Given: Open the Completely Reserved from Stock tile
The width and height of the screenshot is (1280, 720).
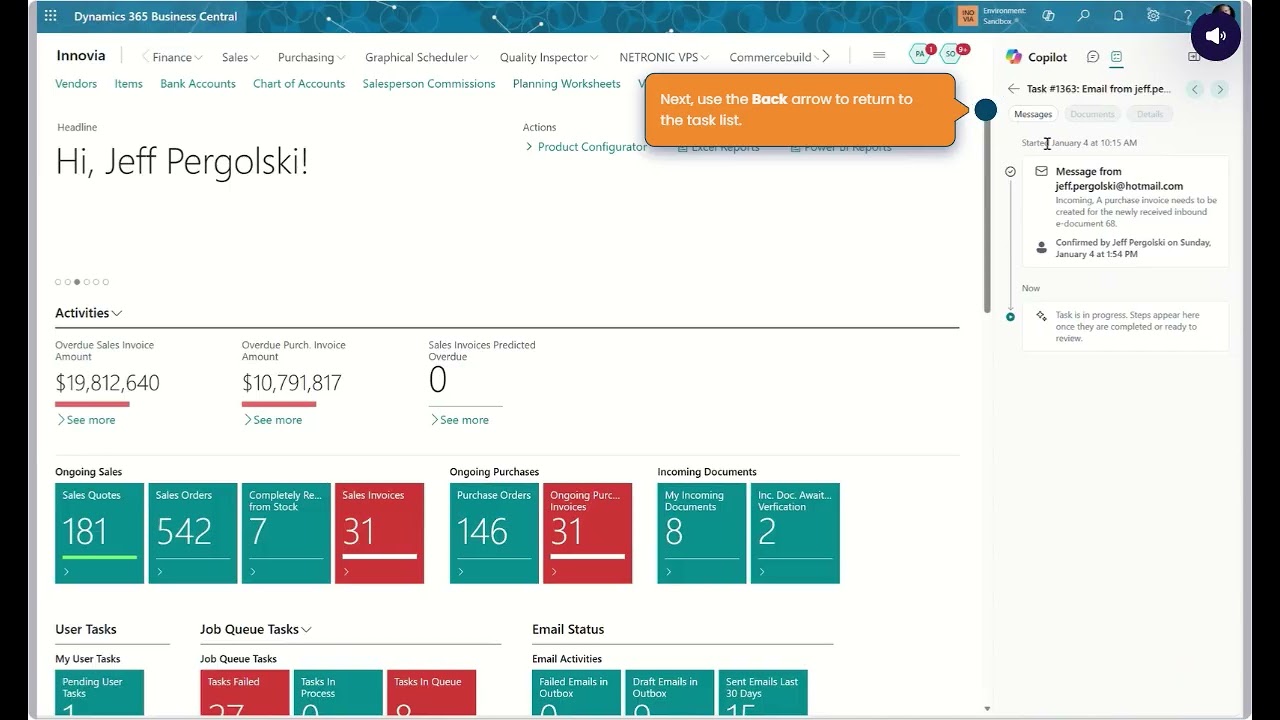Looking at the screenshot, I should click(286, 533).
